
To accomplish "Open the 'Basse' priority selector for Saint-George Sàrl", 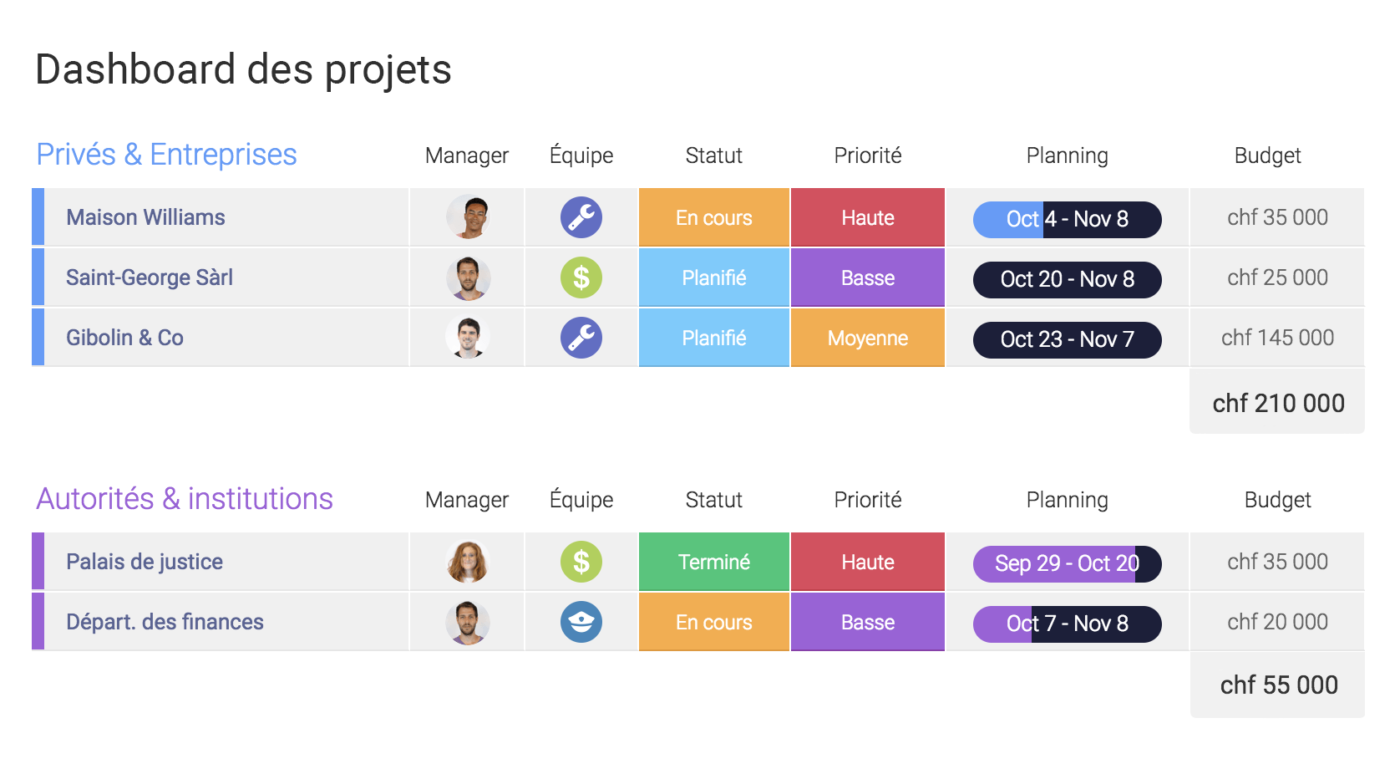I will click(x=867, y=277).
